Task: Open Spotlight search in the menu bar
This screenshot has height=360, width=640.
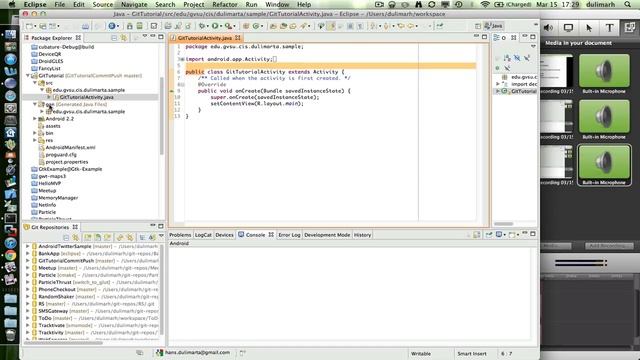Action: coord(627,4)
